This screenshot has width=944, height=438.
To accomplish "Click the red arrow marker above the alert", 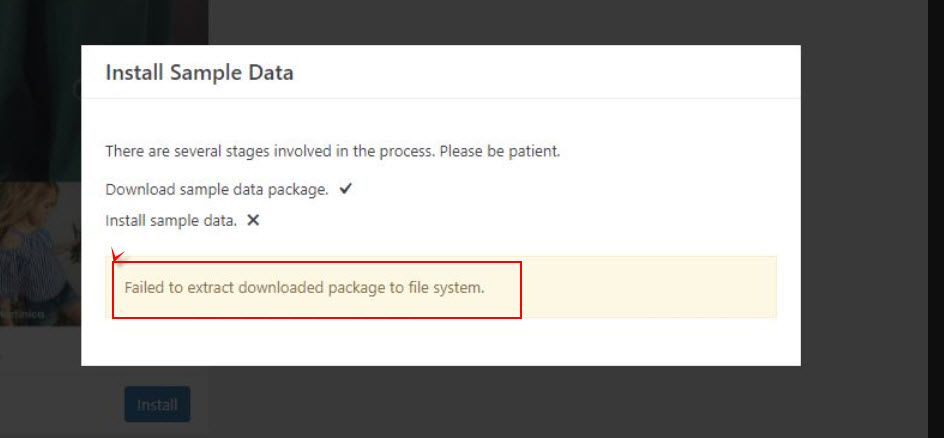I will [117, 254].
